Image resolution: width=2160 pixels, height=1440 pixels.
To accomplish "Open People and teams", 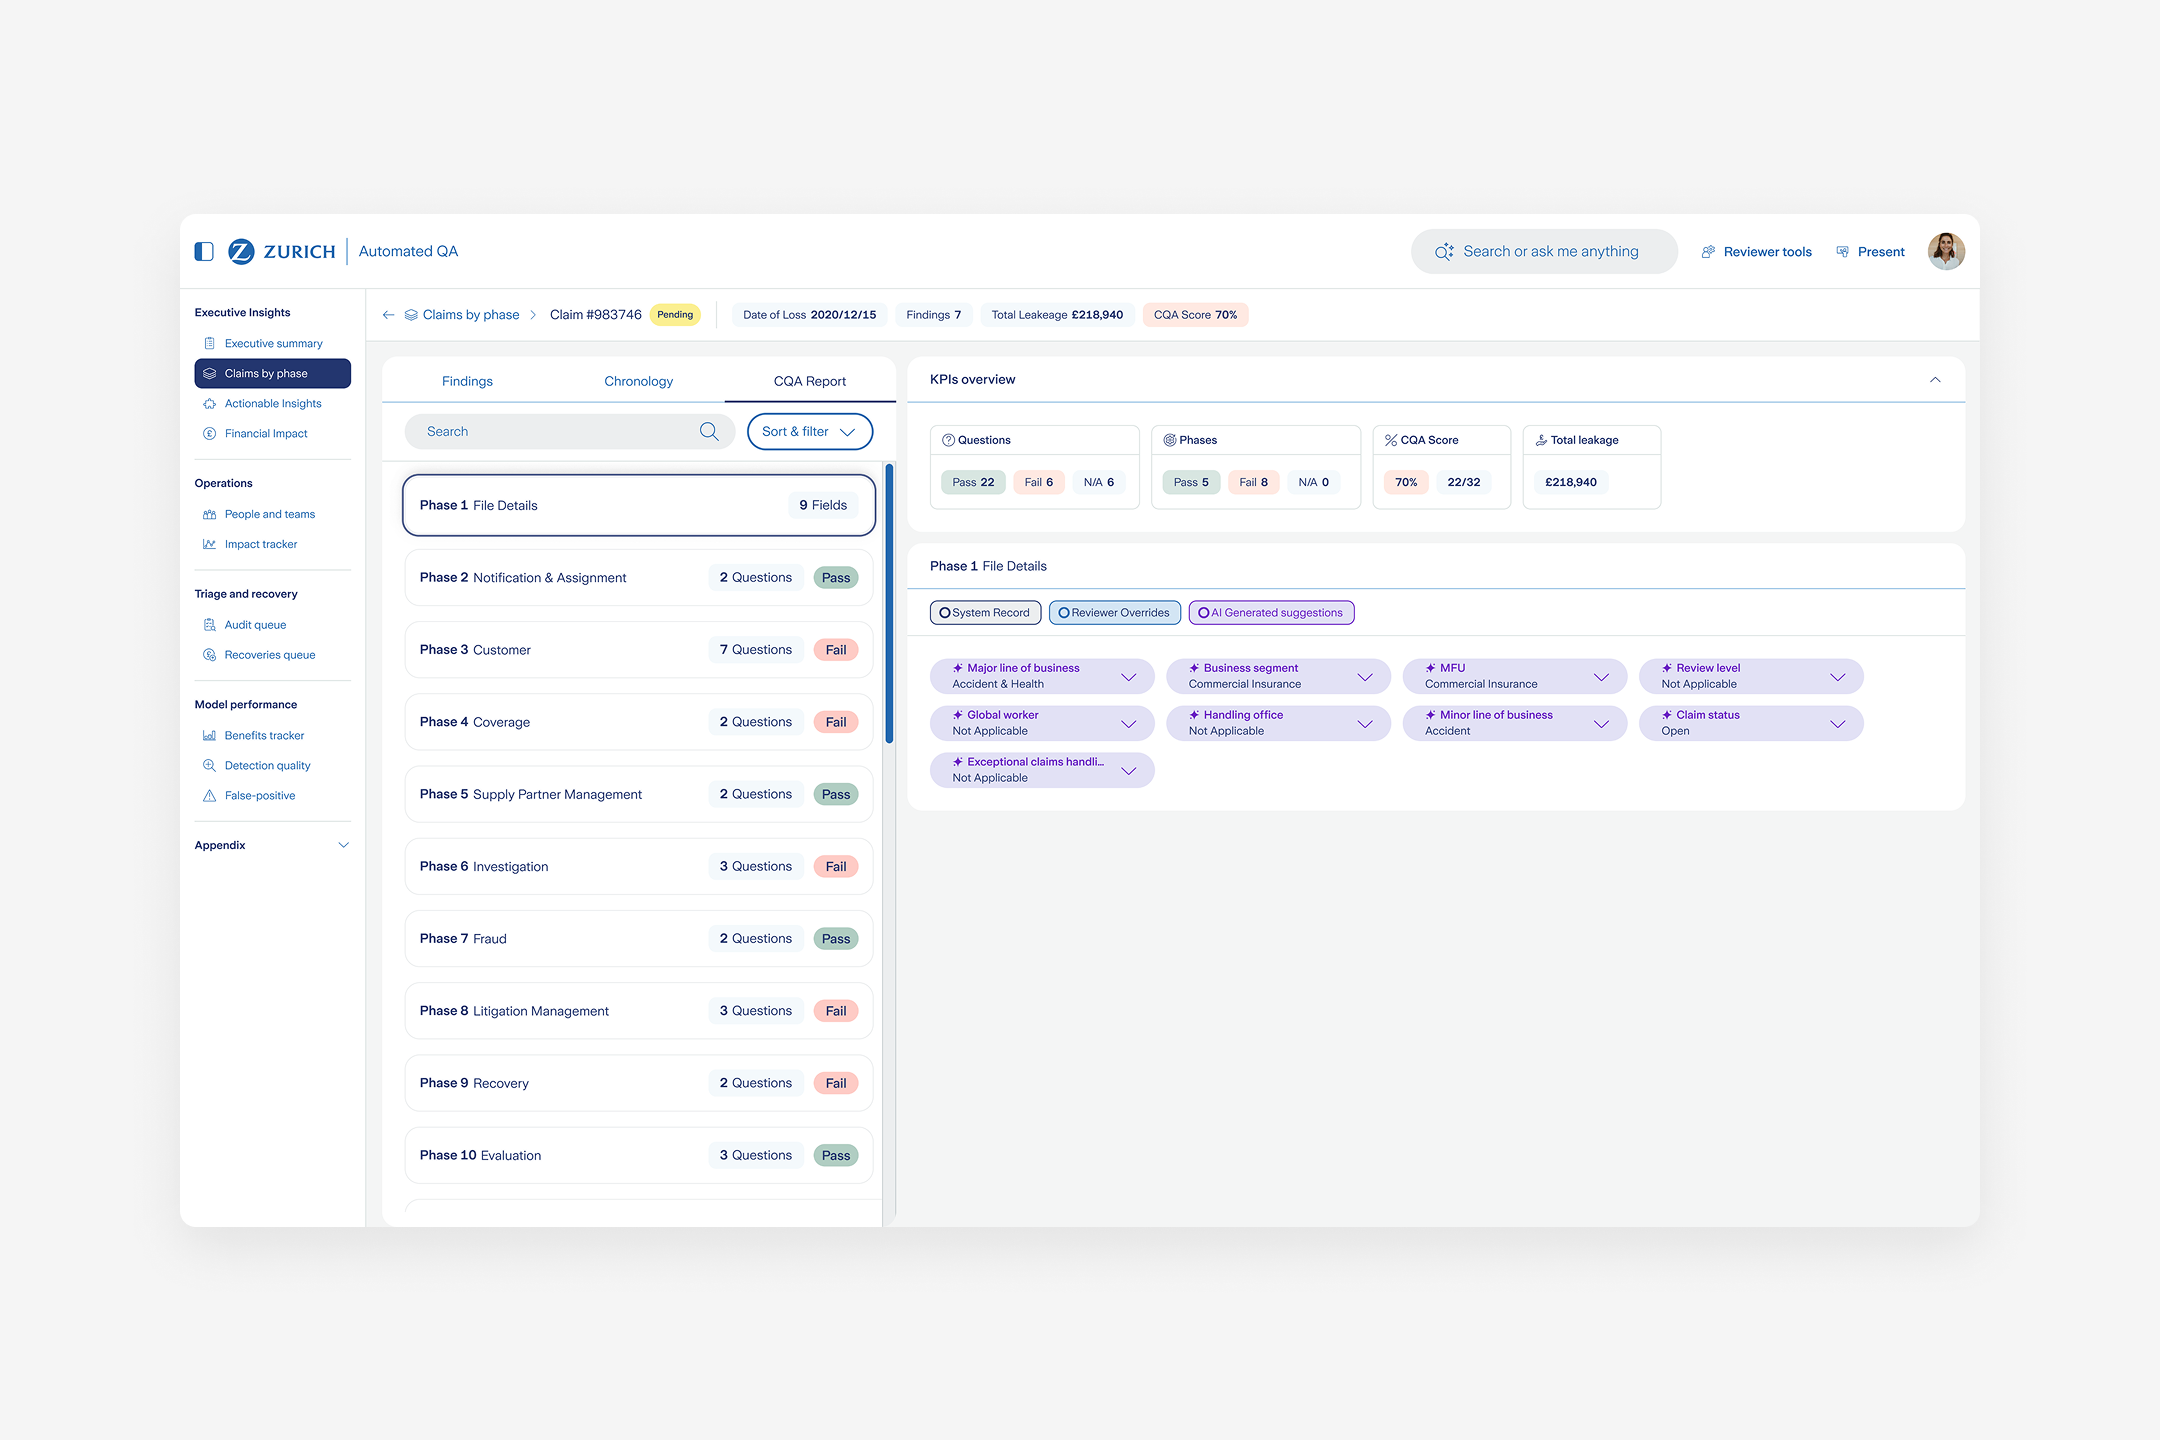I will pos(273,514).
